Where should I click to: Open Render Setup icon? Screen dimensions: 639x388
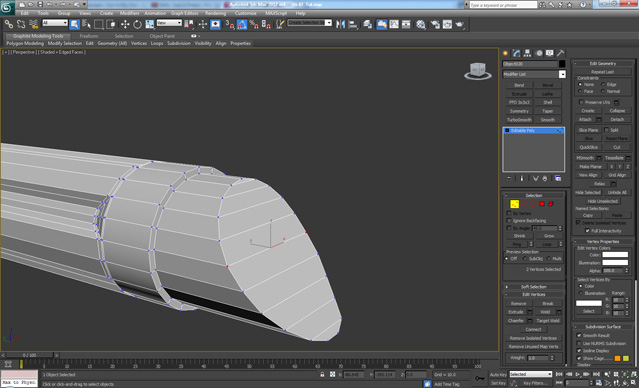[x=435, y=24]
